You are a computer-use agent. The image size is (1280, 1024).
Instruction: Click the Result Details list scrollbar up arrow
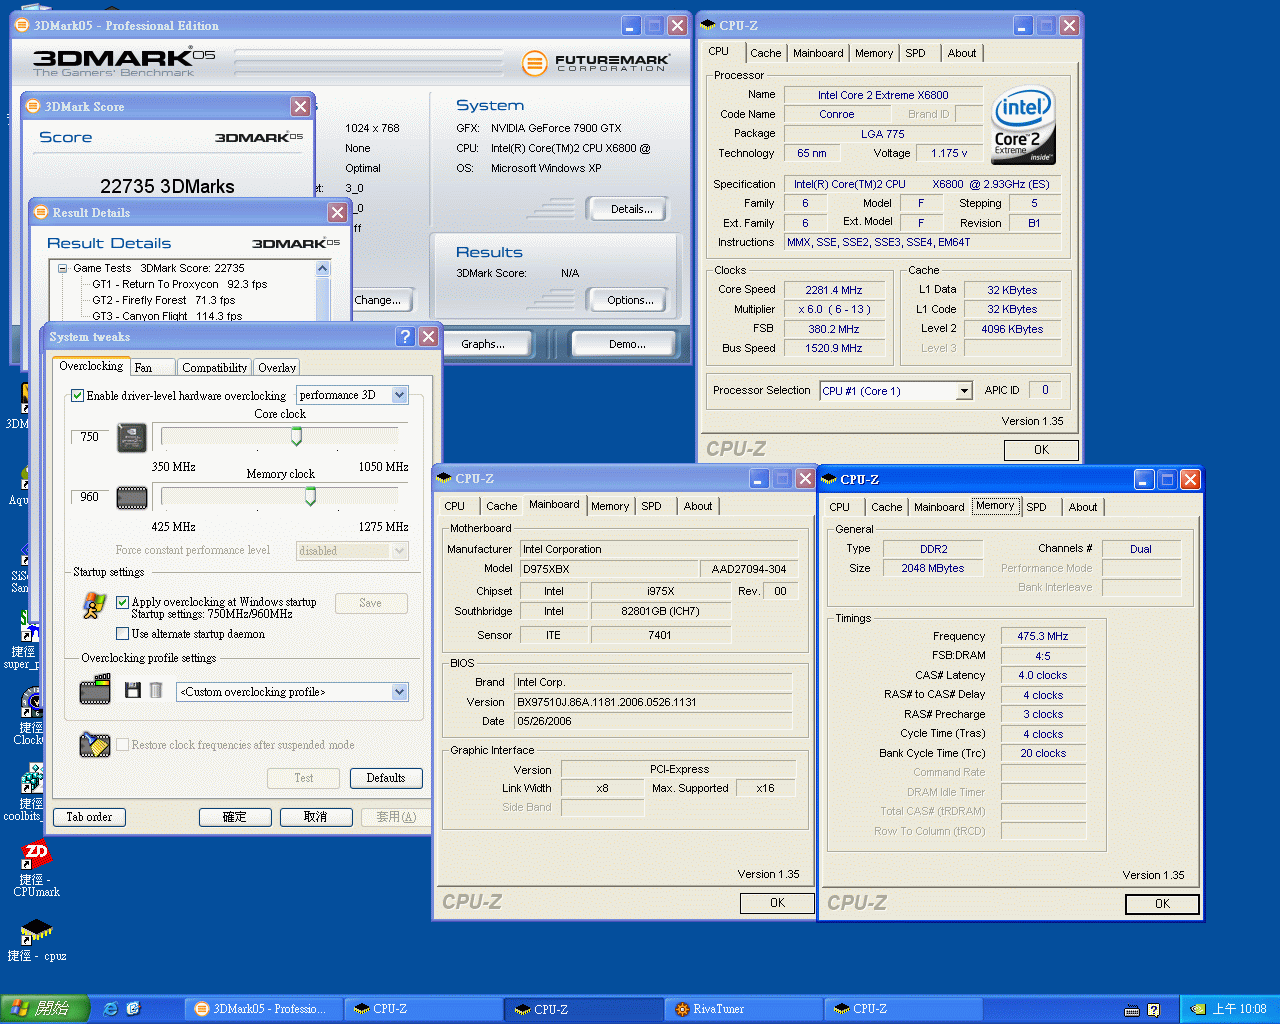coord(323,268)
